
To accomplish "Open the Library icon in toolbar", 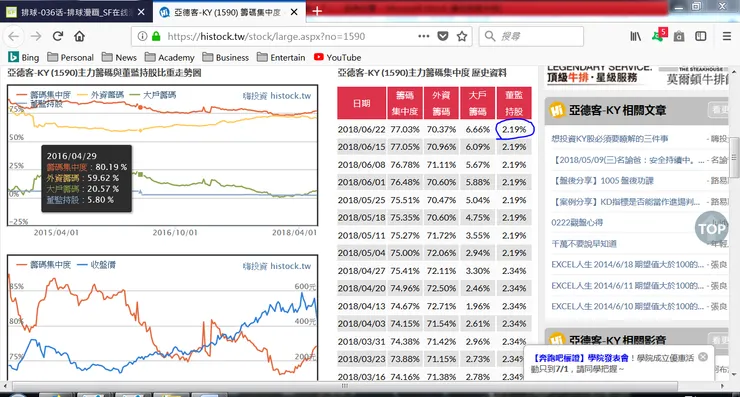I will (x=636, y=36).
